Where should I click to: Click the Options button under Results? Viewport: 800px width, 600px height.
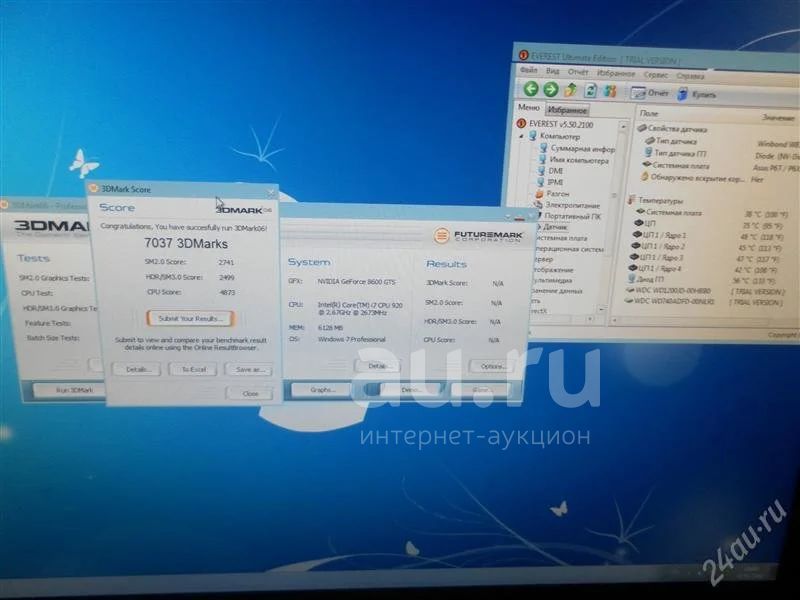pyautogui.click(x=493, y=366)
